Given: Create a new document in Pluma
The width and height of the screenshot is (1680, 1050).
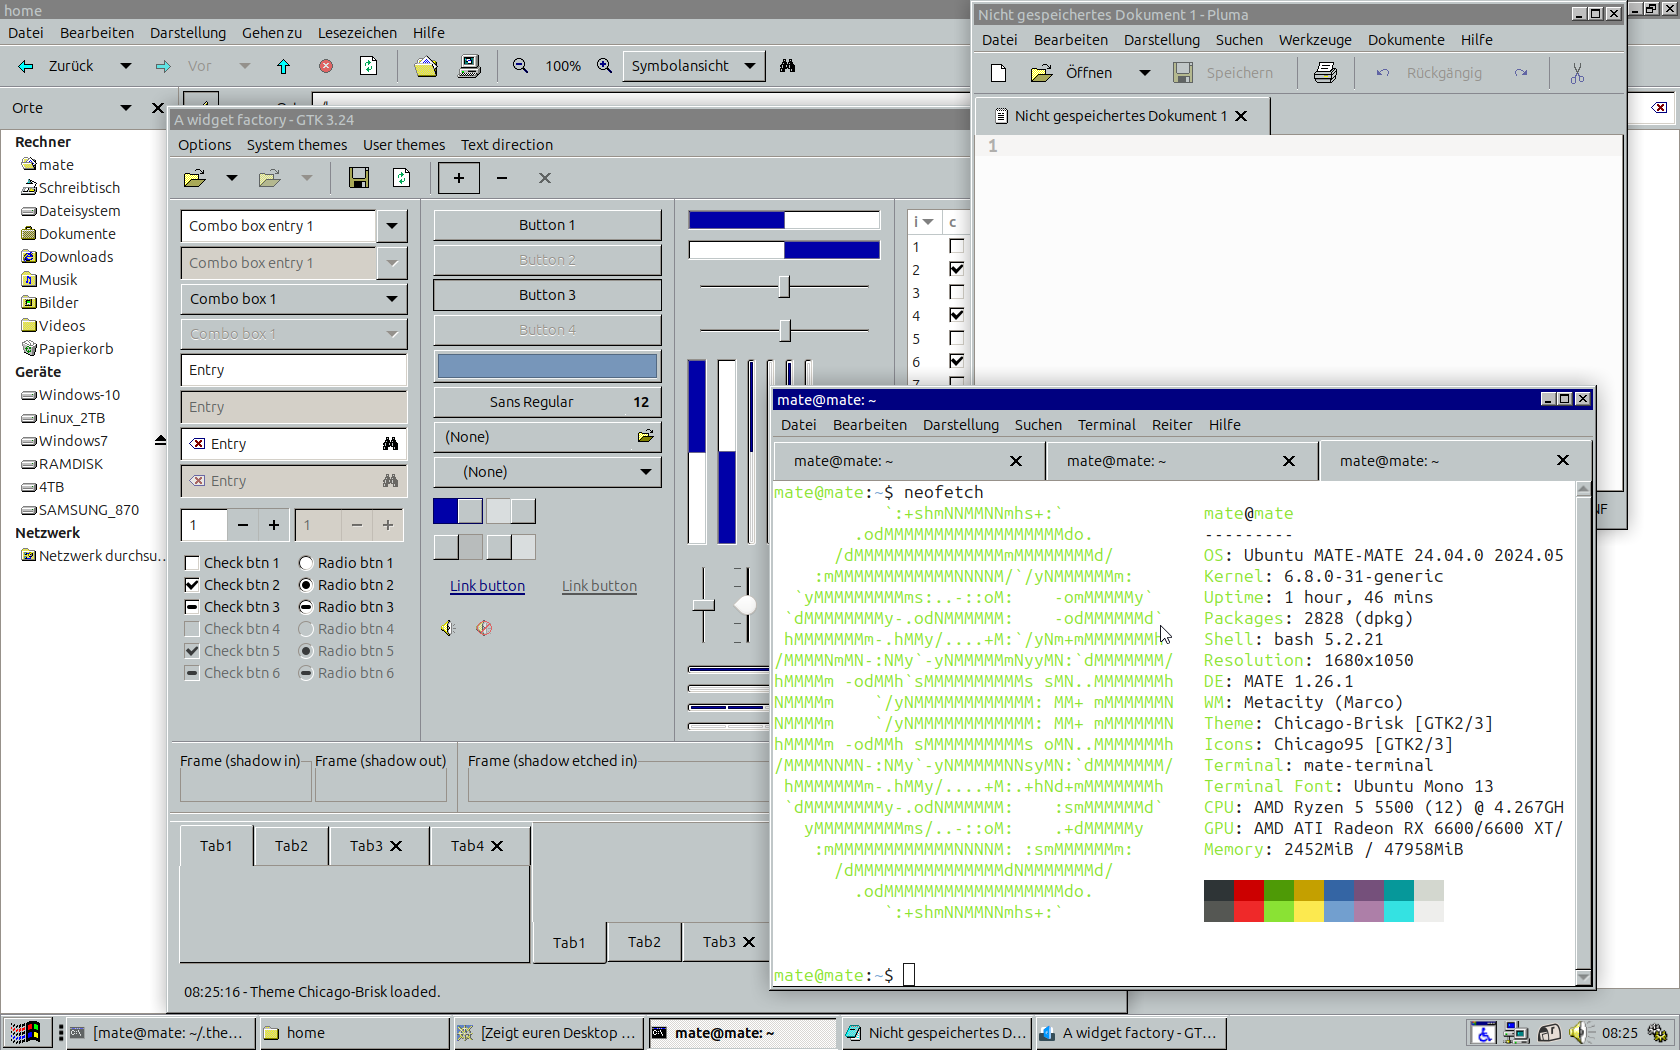Looking at the screenshot, I should point(998,73).
